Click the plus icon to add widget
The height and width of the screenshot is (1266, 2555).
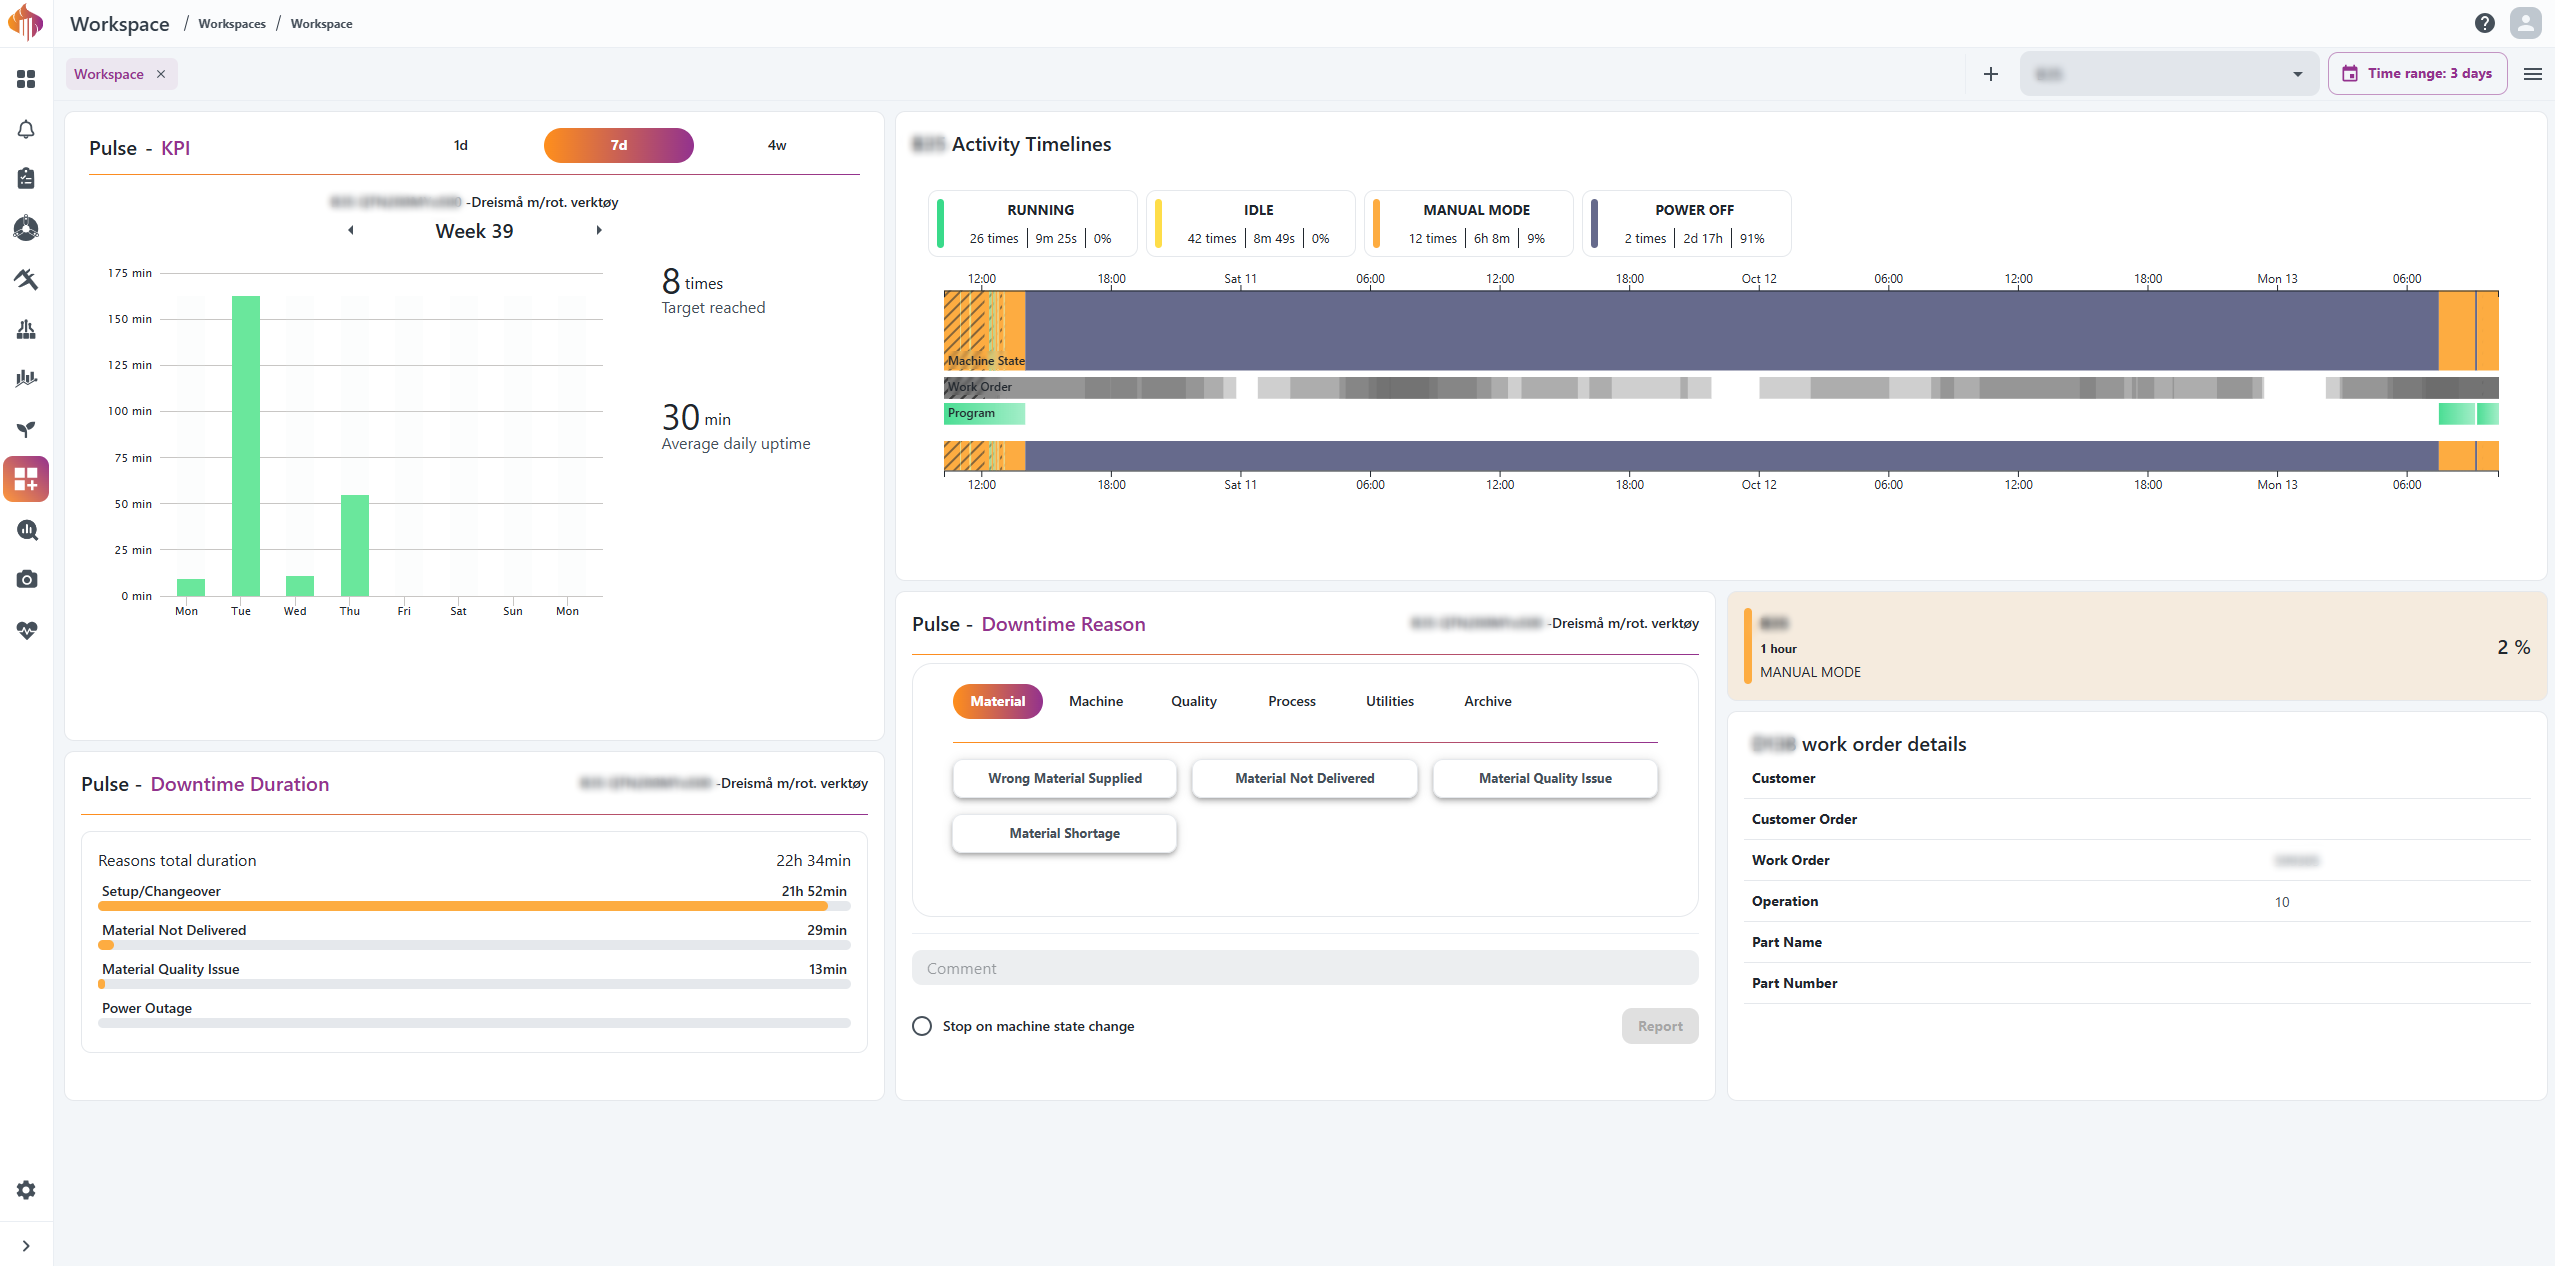(x=1990, y=74)
